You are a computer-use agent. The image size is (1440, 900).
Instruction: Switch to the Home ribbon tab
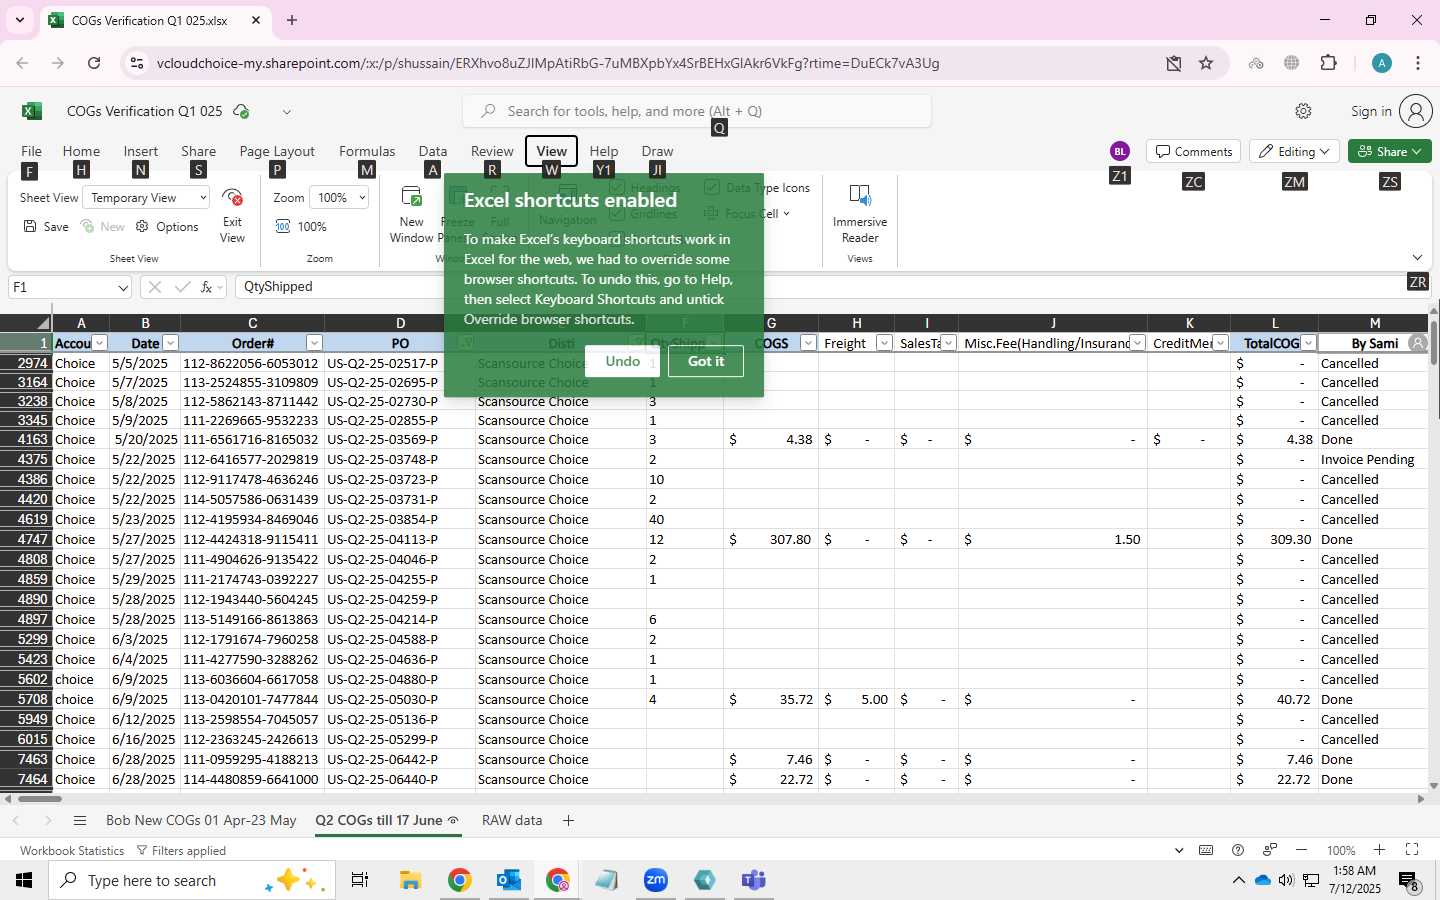[x=81, y=151]
